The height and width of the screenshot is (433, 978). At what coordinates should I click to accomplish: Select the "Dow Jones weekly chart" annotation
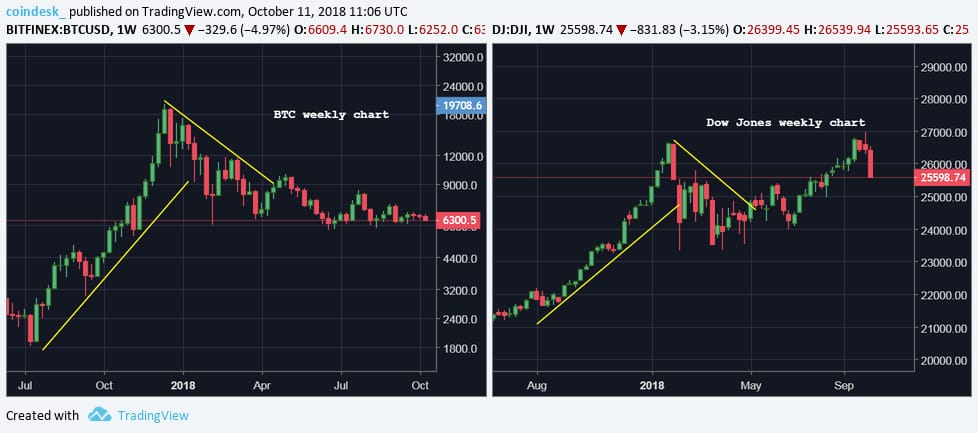coord(785,122)
